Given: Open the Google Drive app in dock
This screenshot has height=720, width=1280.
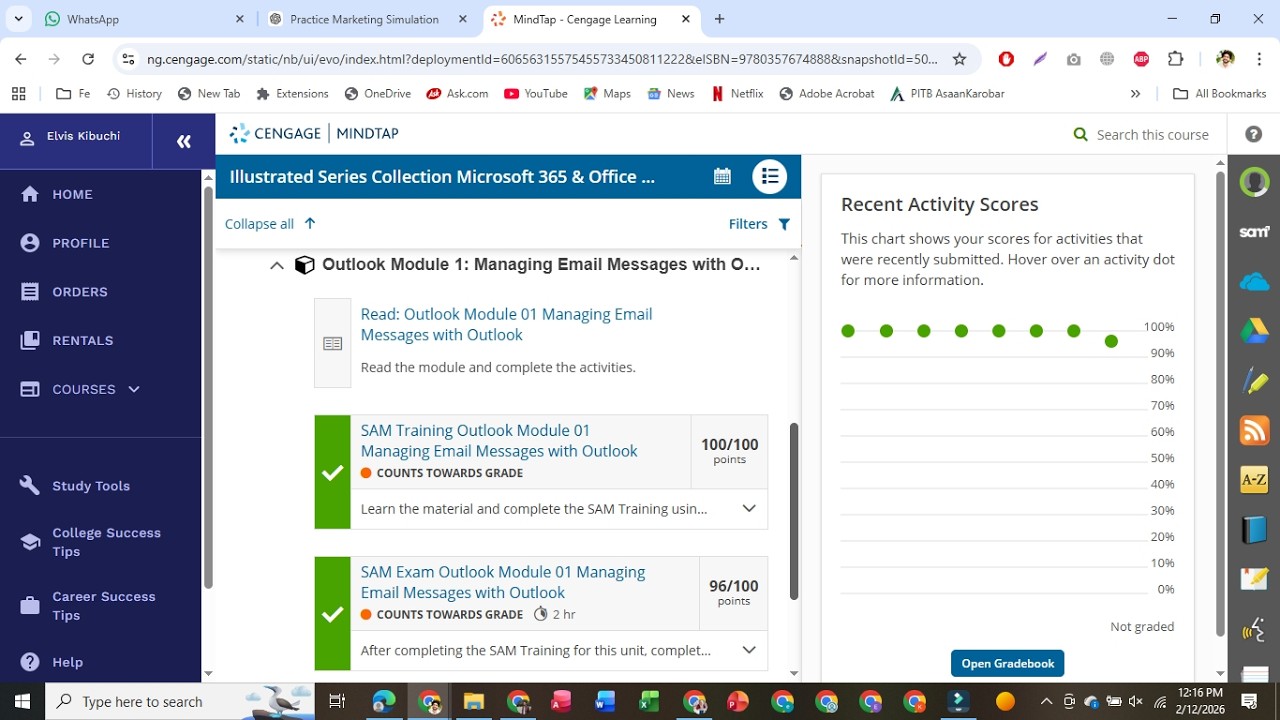Looking at the screenshot, I should [1254, 330].
